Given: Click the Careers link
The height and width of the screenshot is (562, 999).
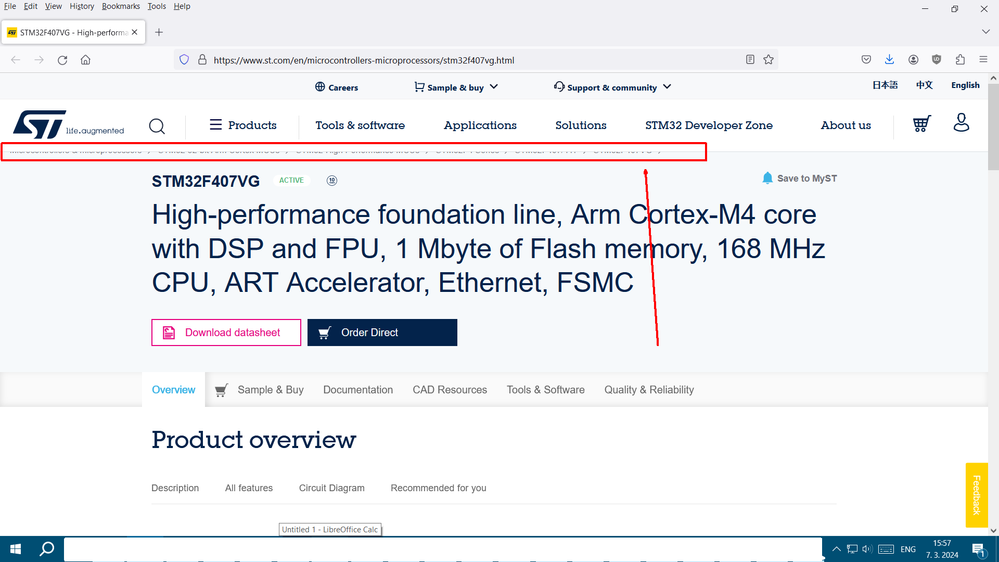Looking at the screenshot, I should pyautogui.click(x=336, y=87).
